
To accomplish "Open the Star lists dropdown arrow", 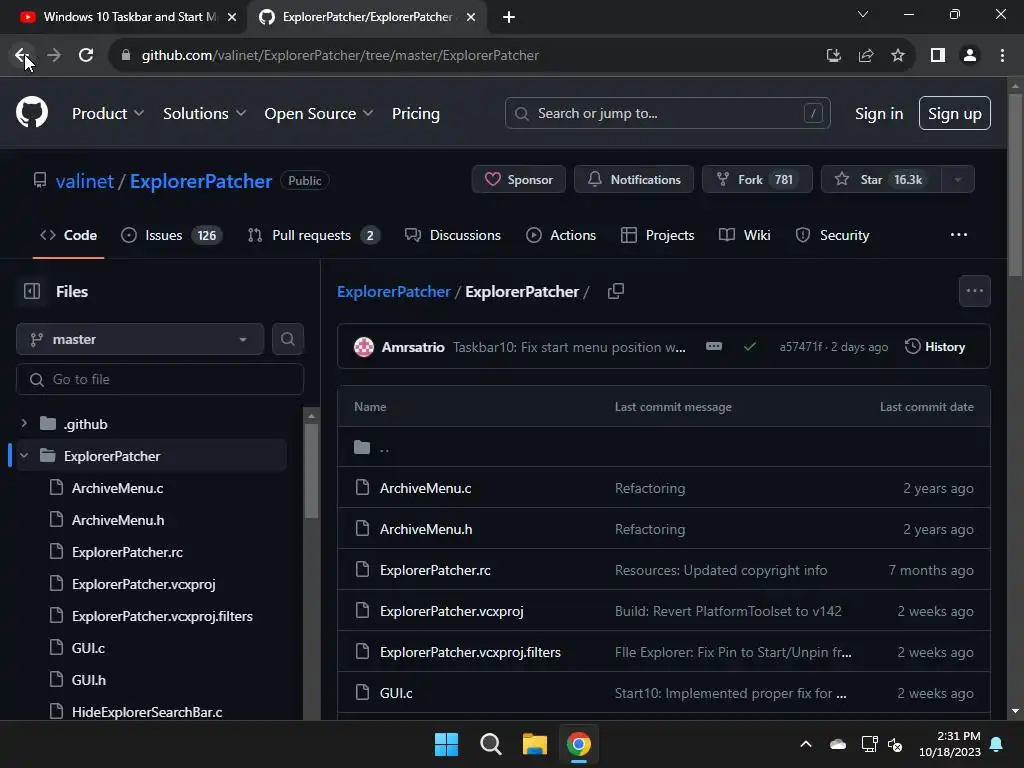I will (x=958, y=180).
